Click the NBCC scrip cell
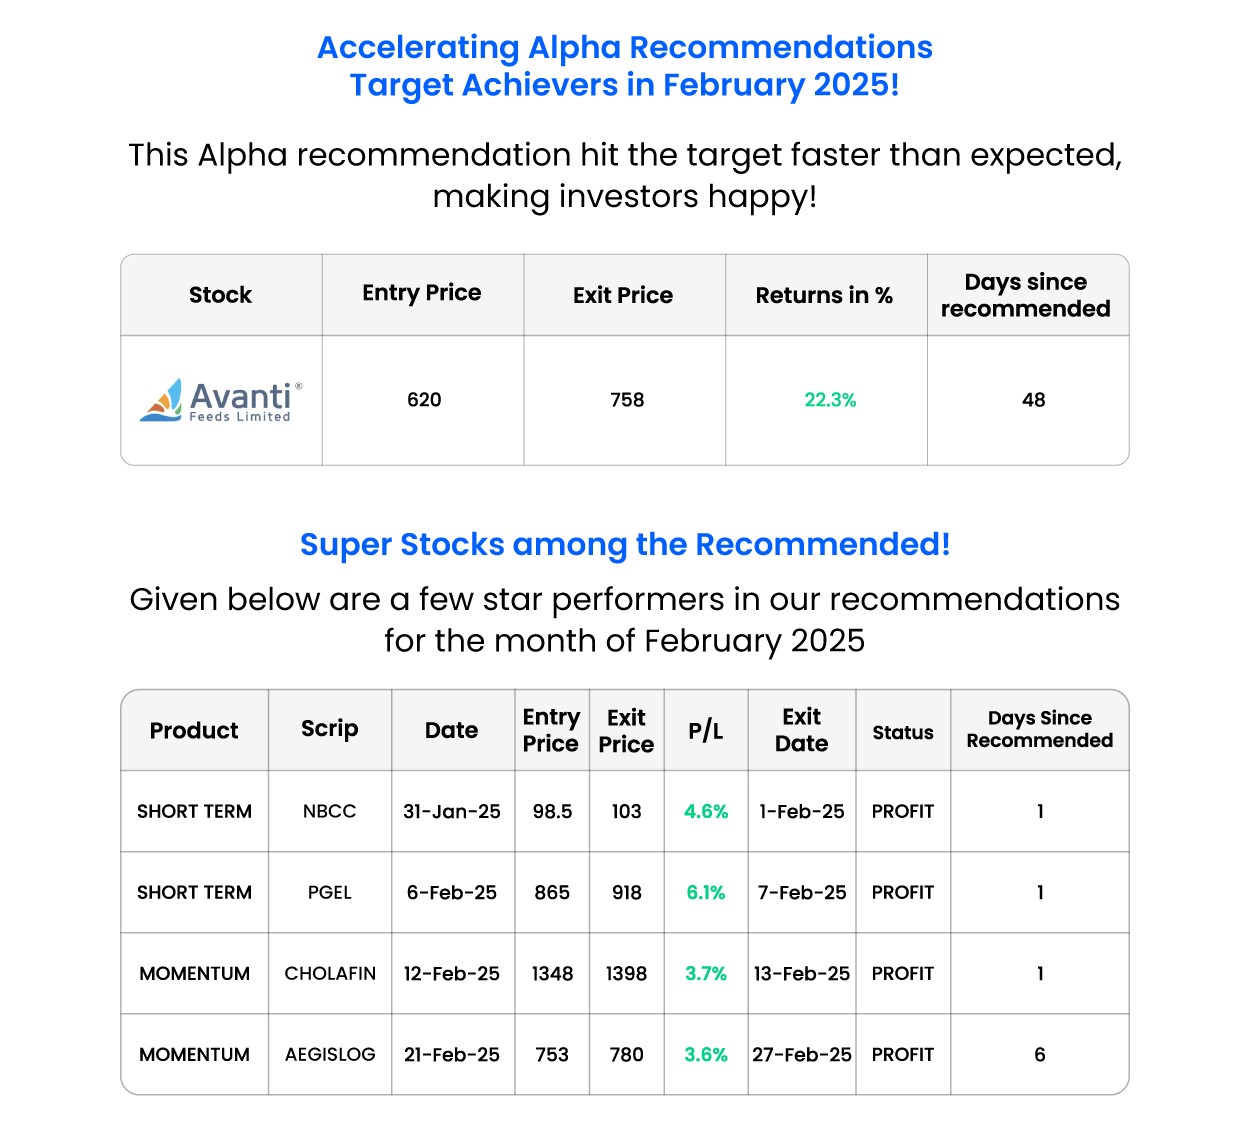1250x1129 pixels. (x=329, y=811)
